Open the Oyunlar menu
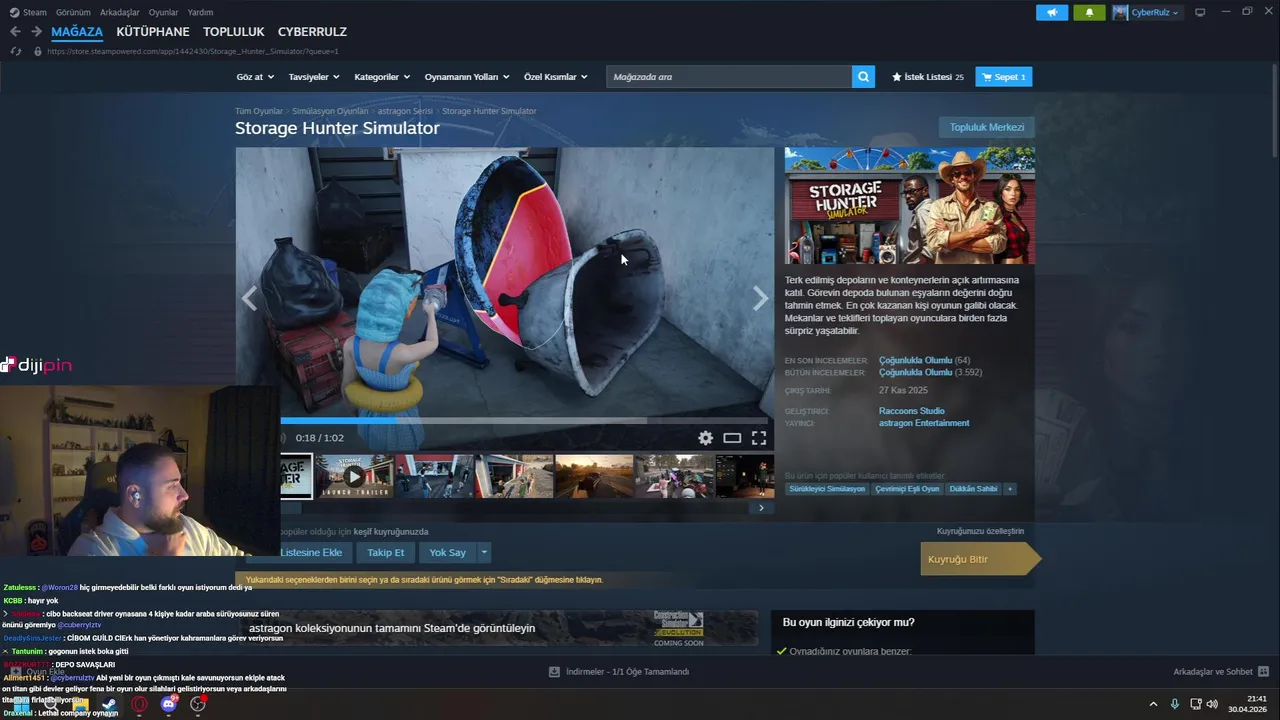The height and width of the screenshot is (720, 1280). pyautogui.click(x=163, y=12)
